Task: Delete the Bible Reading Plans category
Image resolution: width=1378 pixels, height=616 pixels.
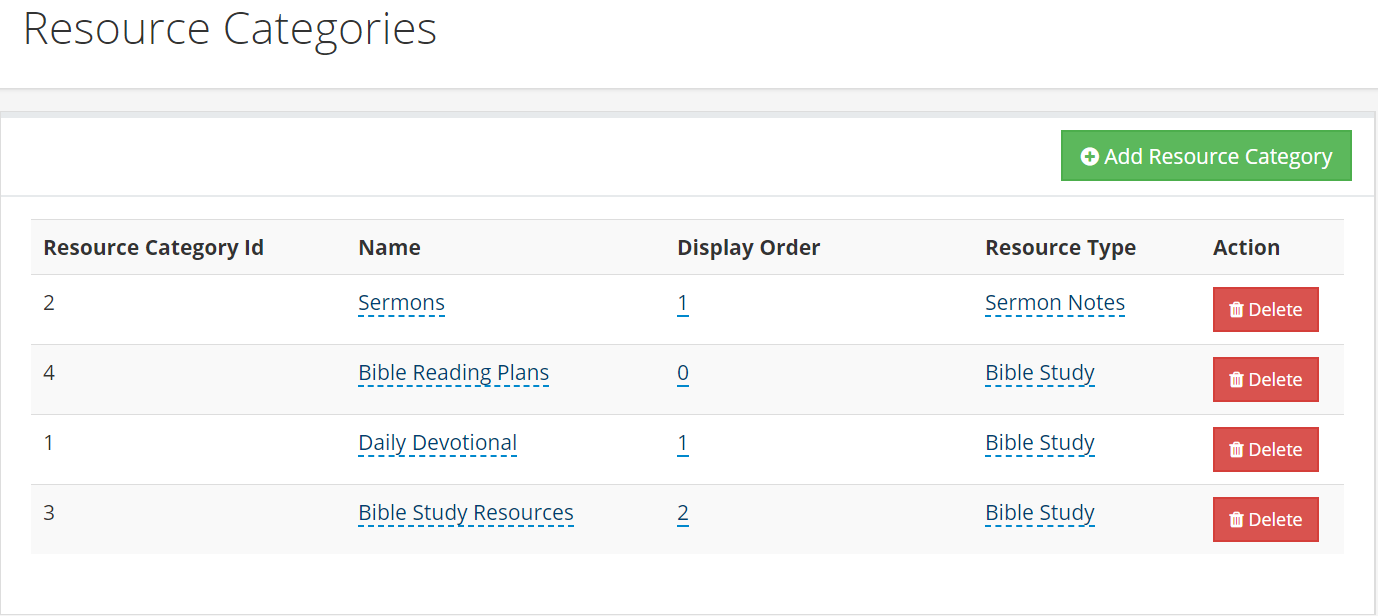Action: click(x=1266, y=379)
